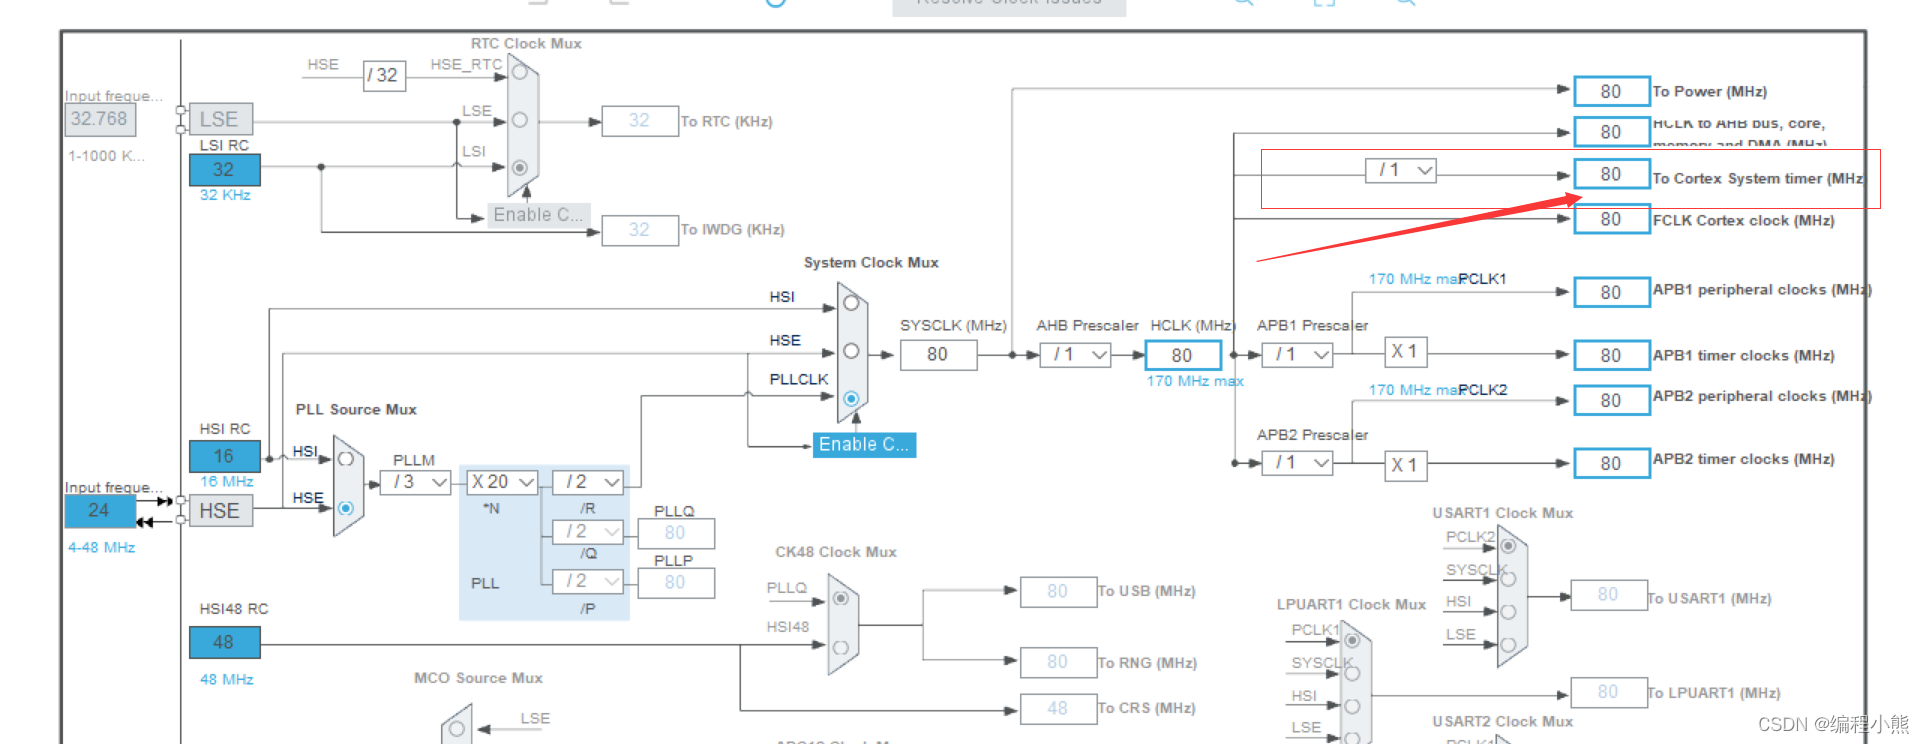Screen dimensions: 1924x744
Task: Click SYSCLK (MHz) value box
Action: [x=938, y=355]
